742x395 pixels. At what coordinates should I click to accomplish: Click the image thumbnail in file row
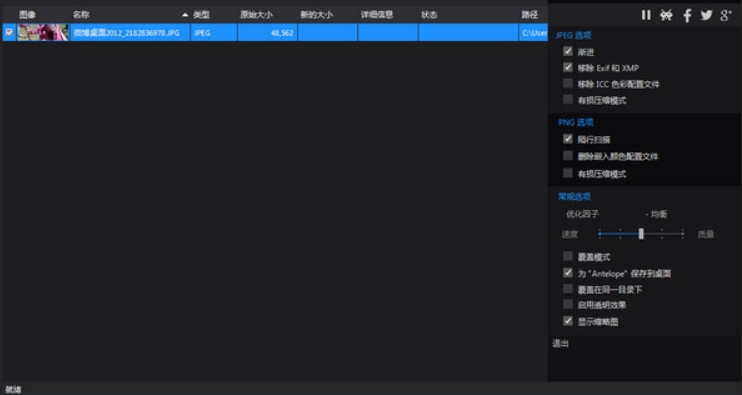[43, 33]
